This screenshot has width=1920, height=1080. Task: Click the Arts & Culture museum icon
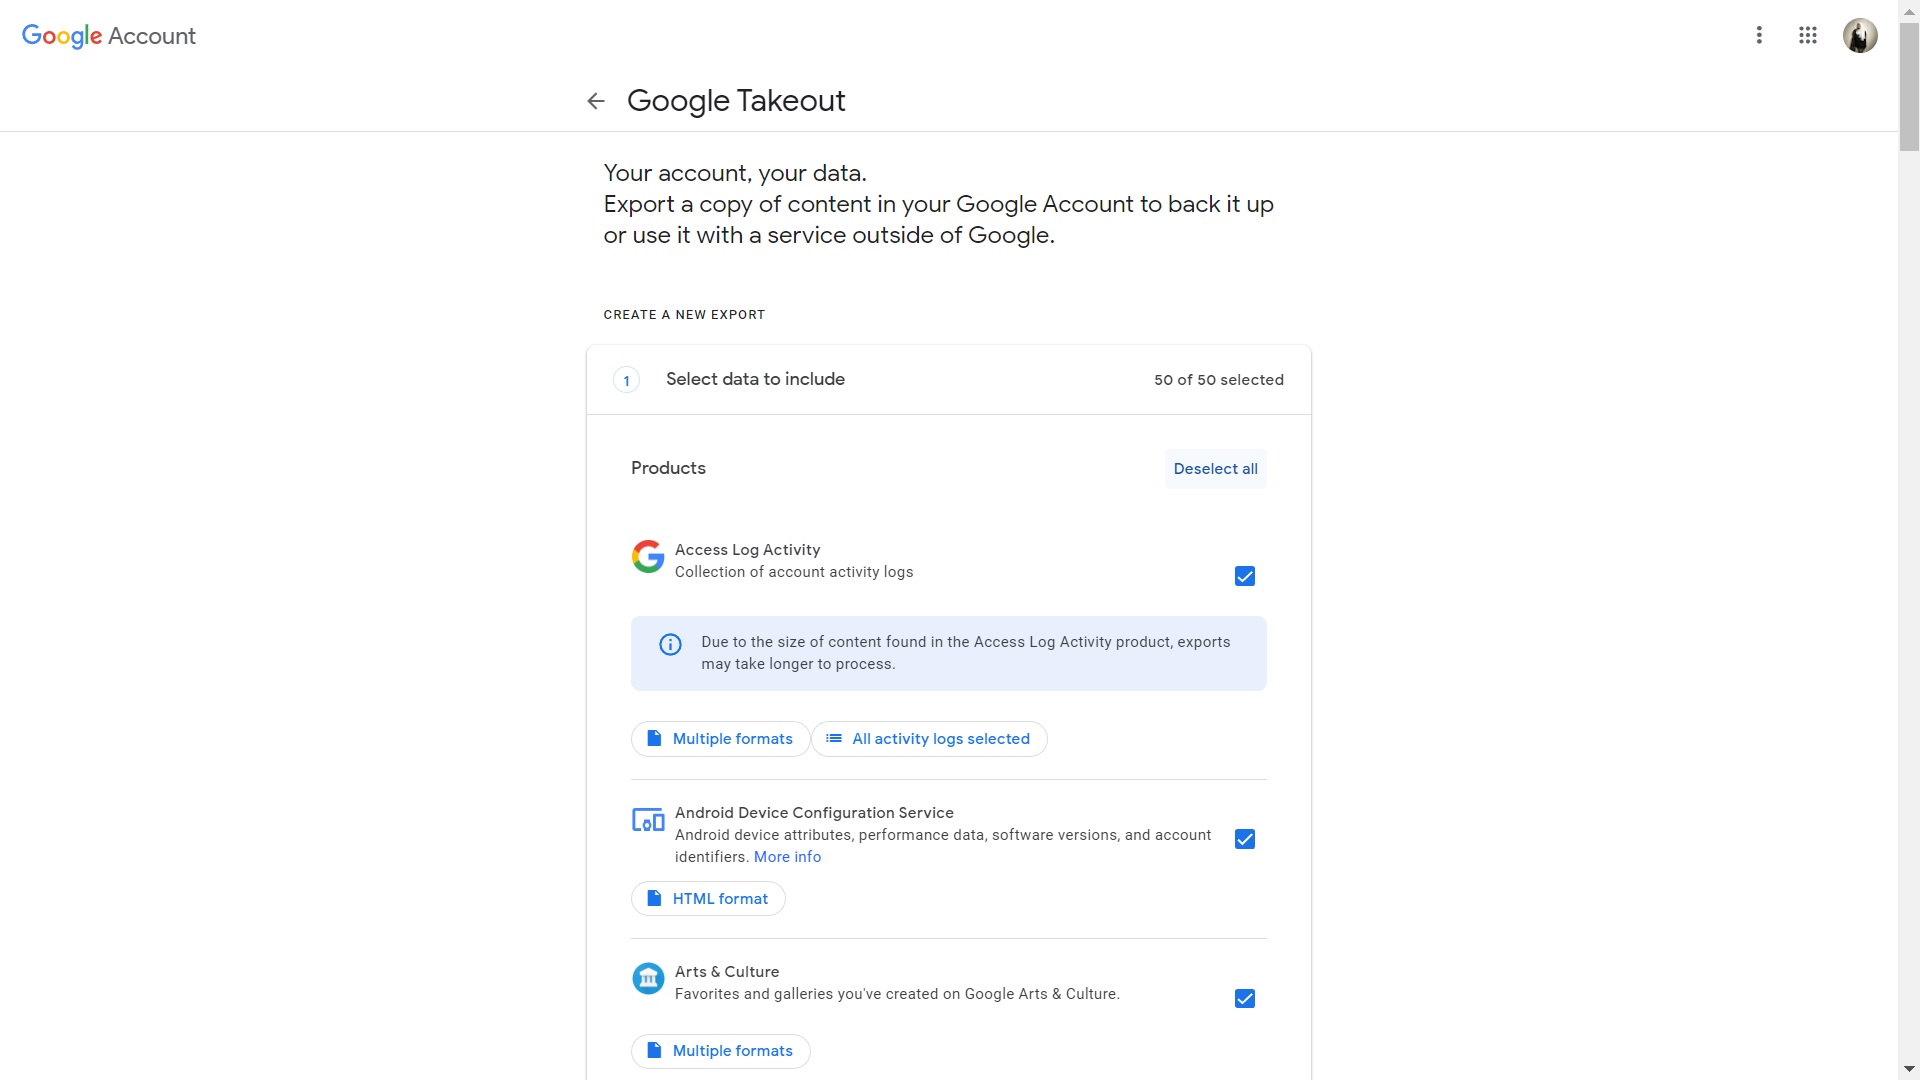[648, 978]
